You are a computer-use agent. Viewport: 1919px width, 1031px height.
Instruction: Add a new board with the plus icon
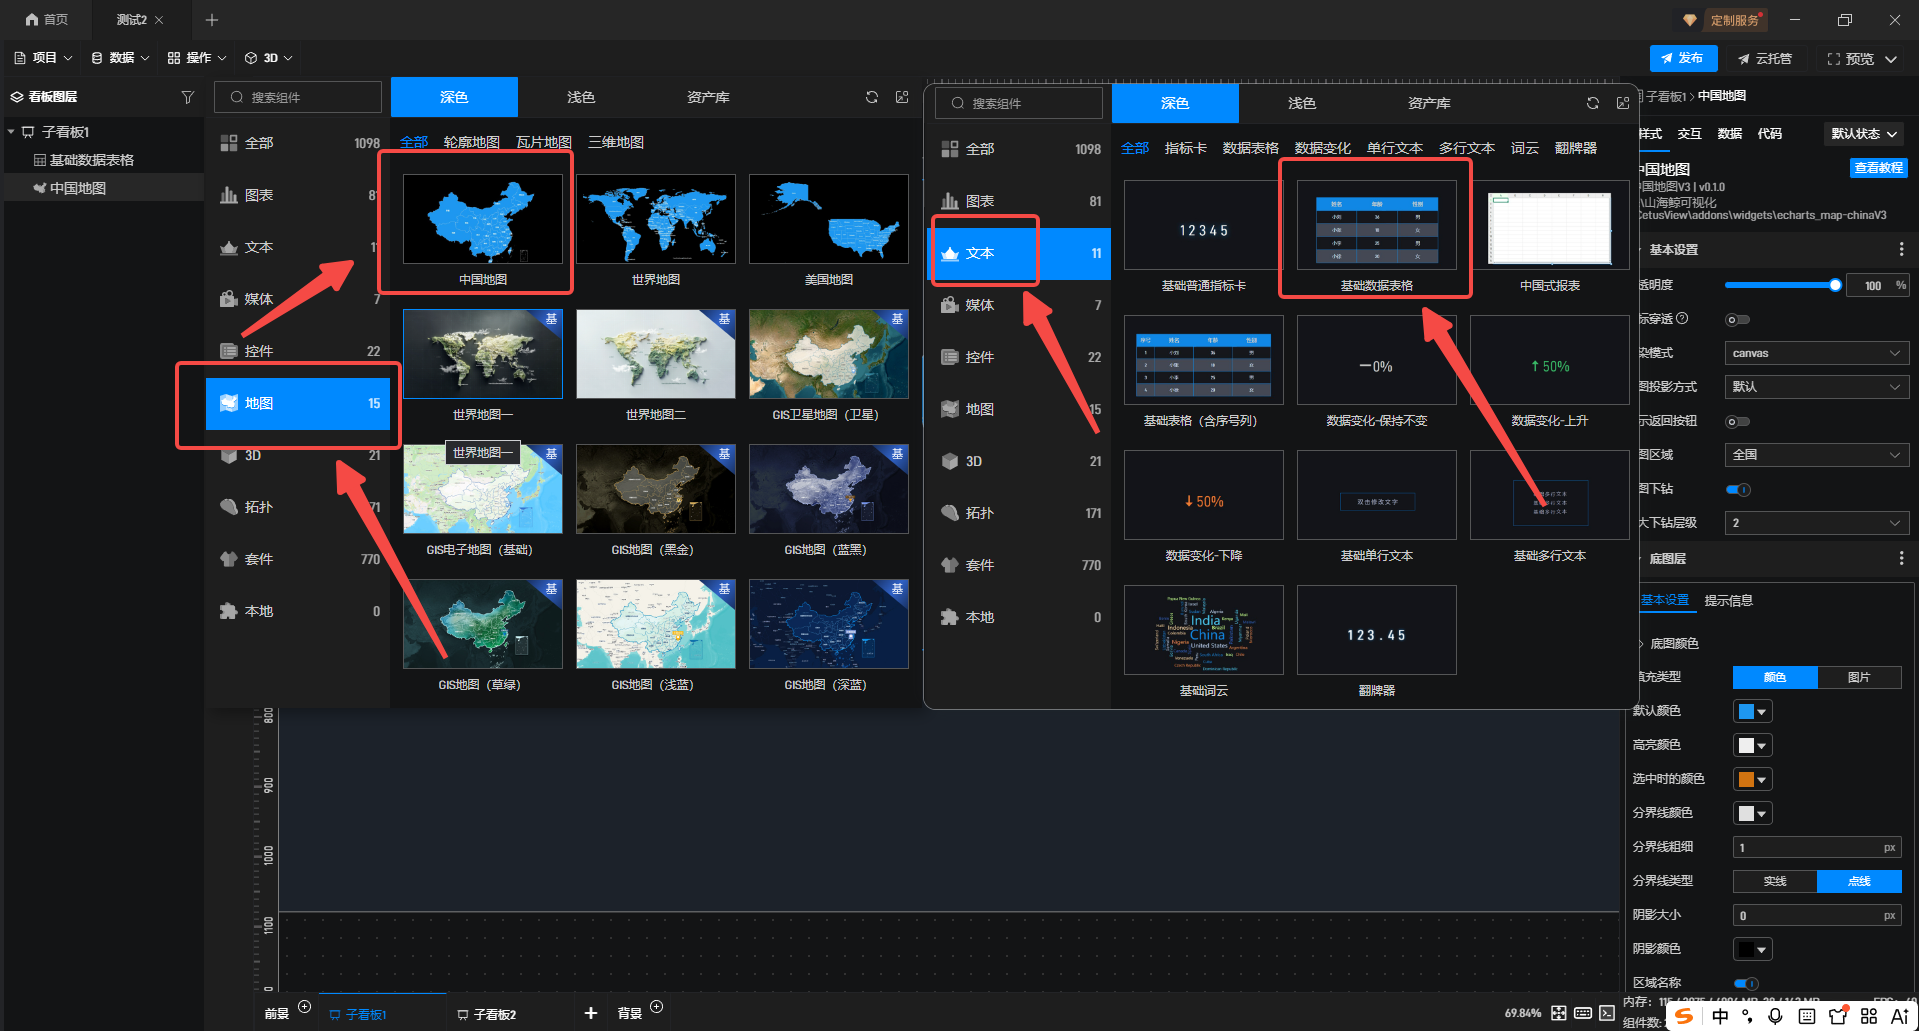(x=591, y=1013)
